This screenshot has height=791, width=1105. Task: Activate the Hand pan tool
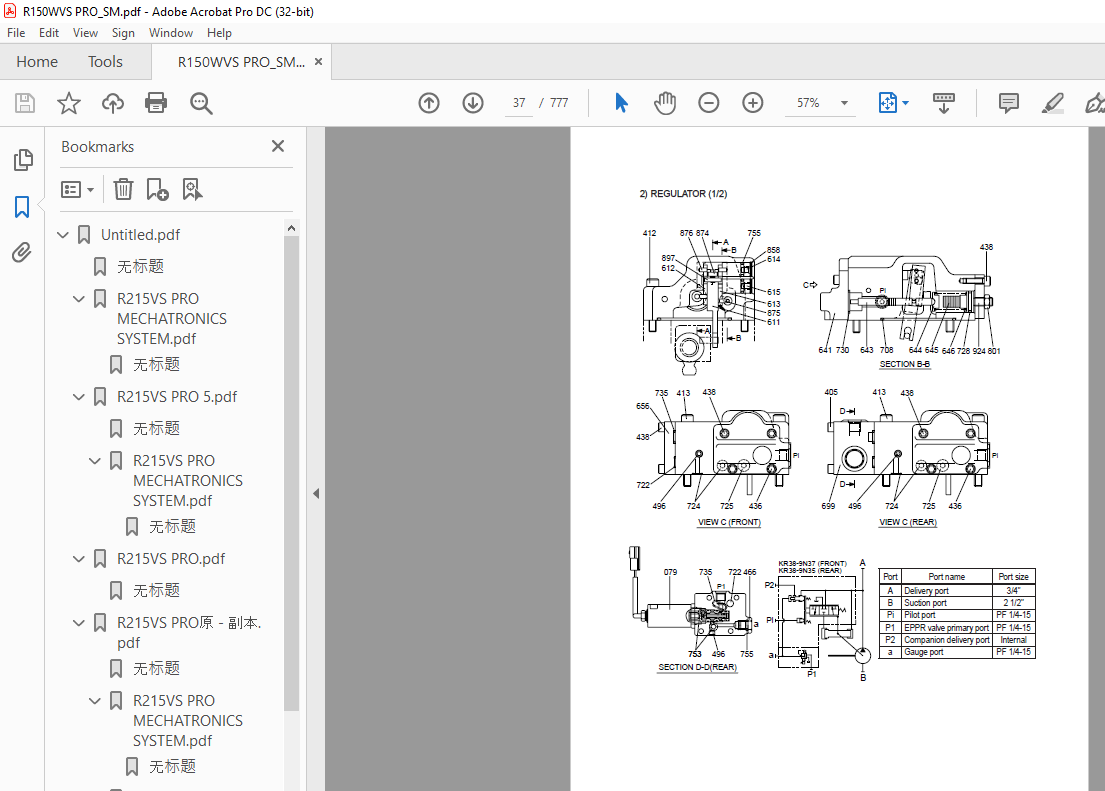[x=665, y=103]
